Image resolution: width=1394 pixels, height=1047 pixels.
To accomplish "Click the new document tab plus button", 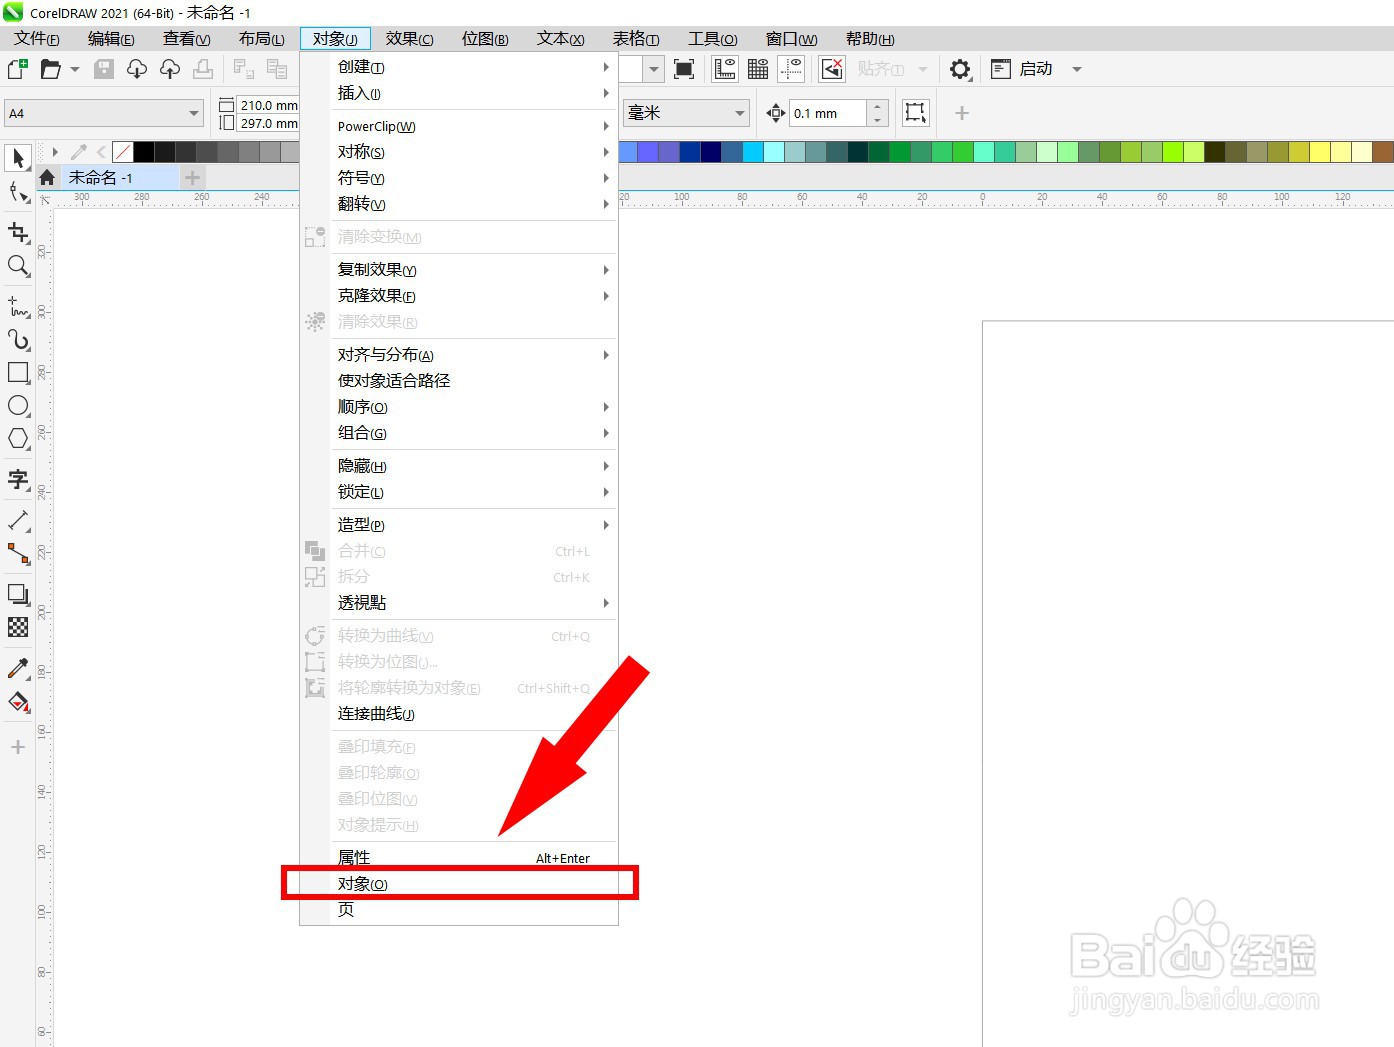I will (x=192, y=178).
